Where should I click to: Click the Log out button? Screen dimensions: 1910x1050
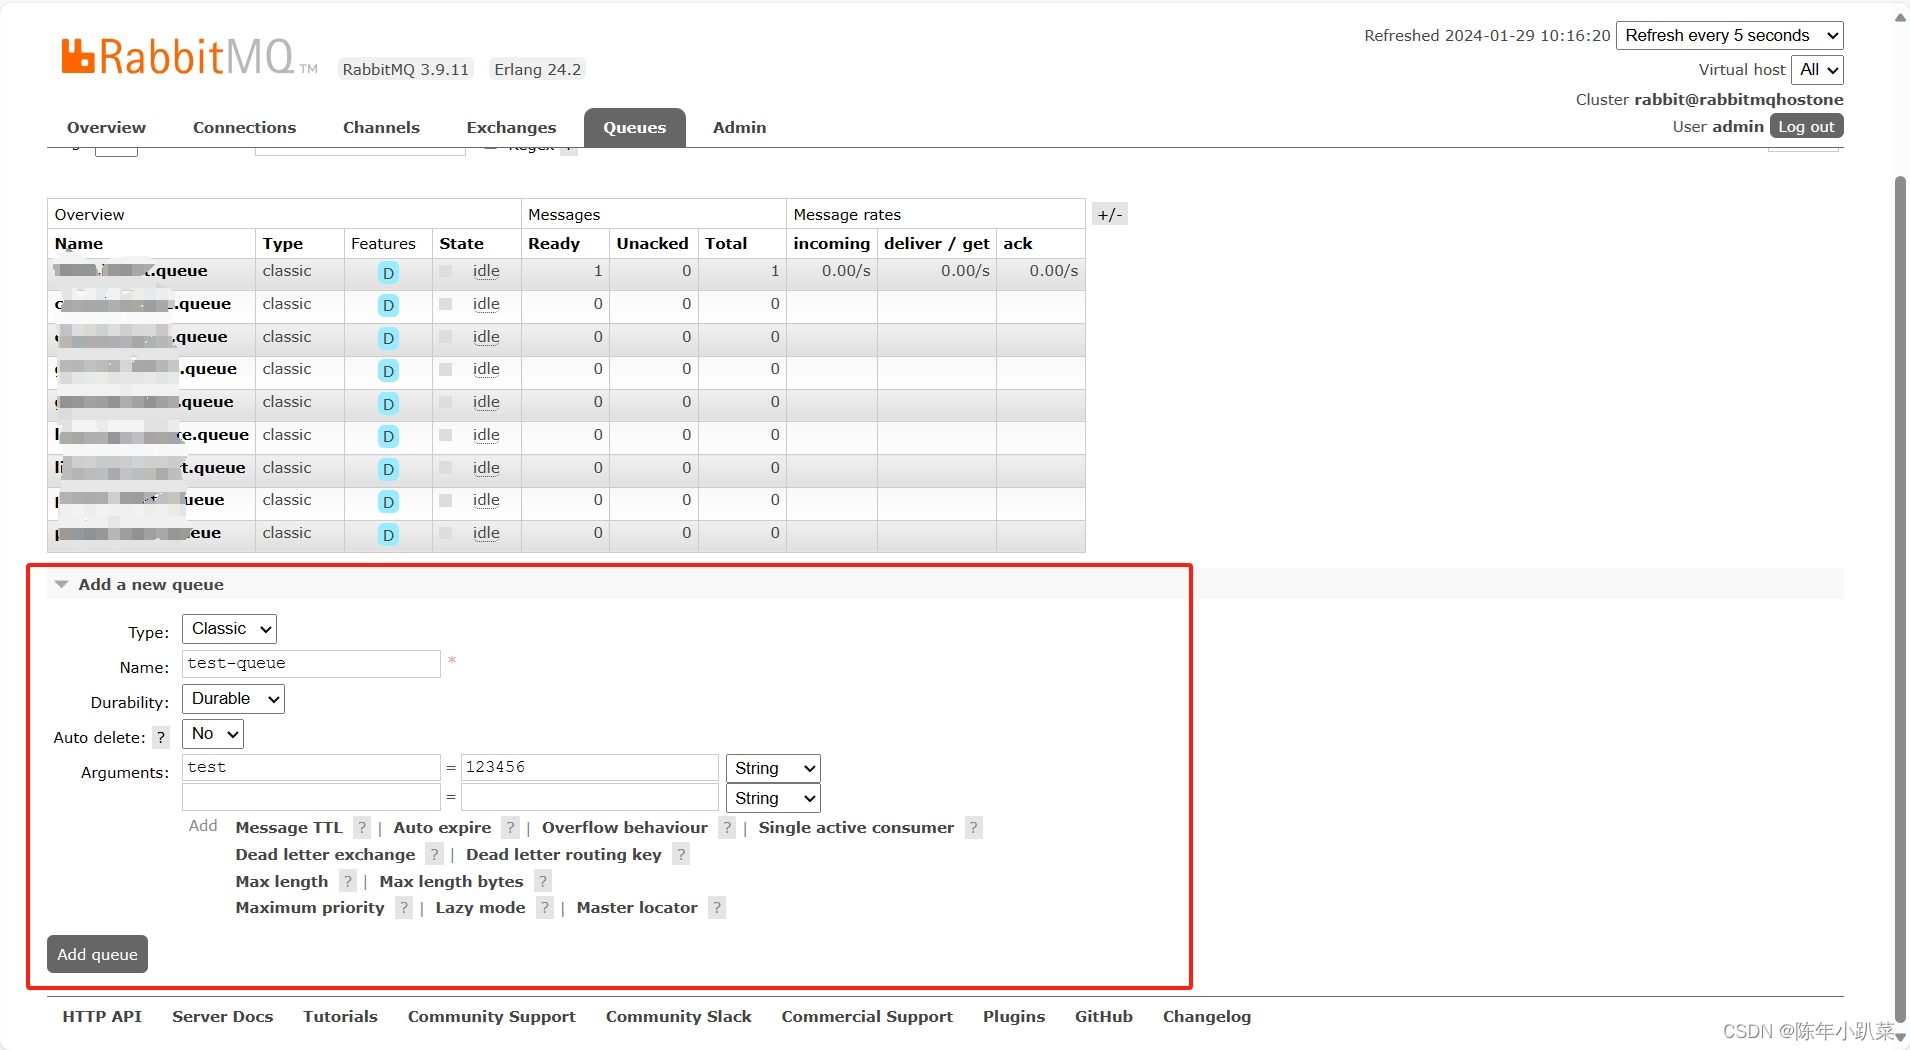1806,127
